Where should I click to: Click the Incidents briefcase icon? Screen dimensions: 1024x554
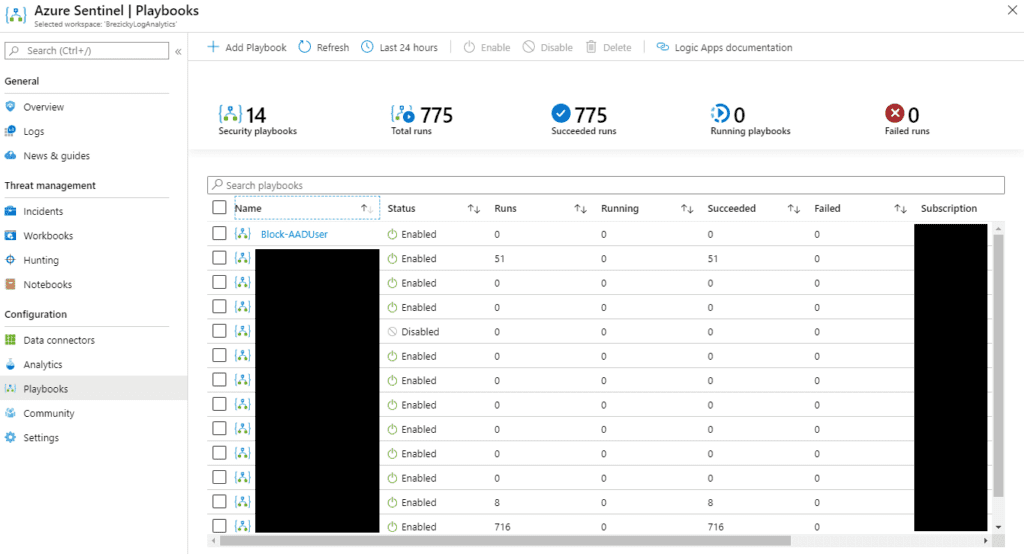(10, 211)
